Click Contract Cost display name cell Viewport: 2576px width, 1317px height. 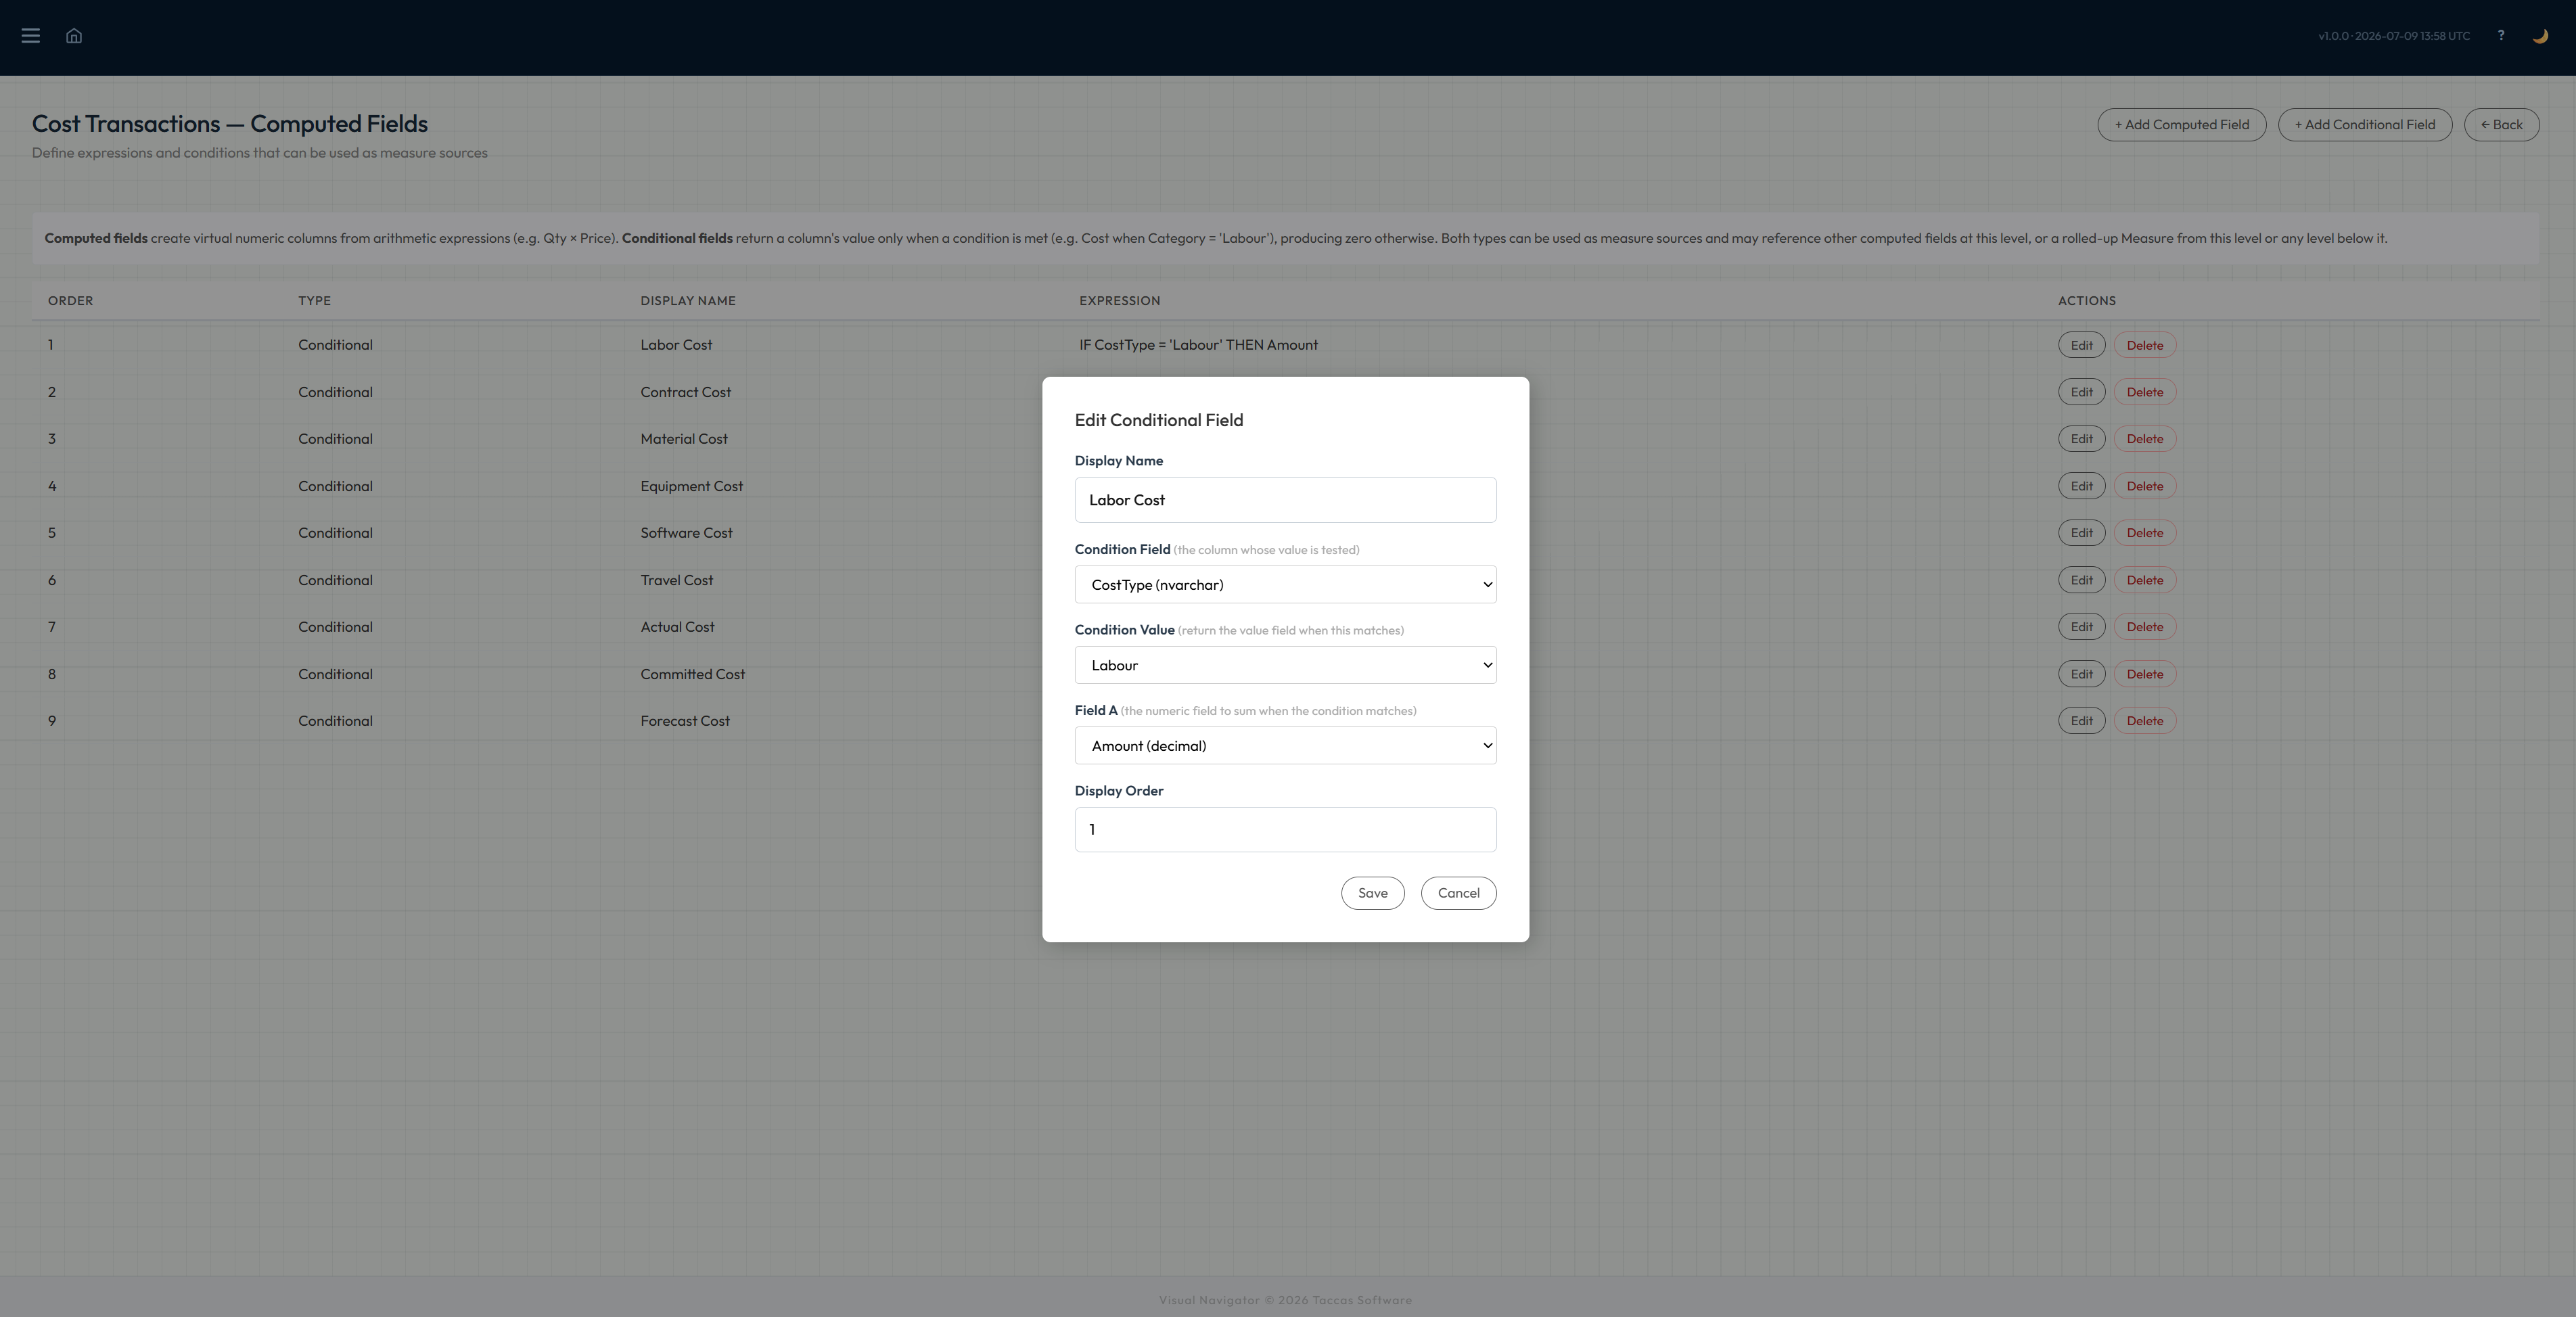[685, 392]
